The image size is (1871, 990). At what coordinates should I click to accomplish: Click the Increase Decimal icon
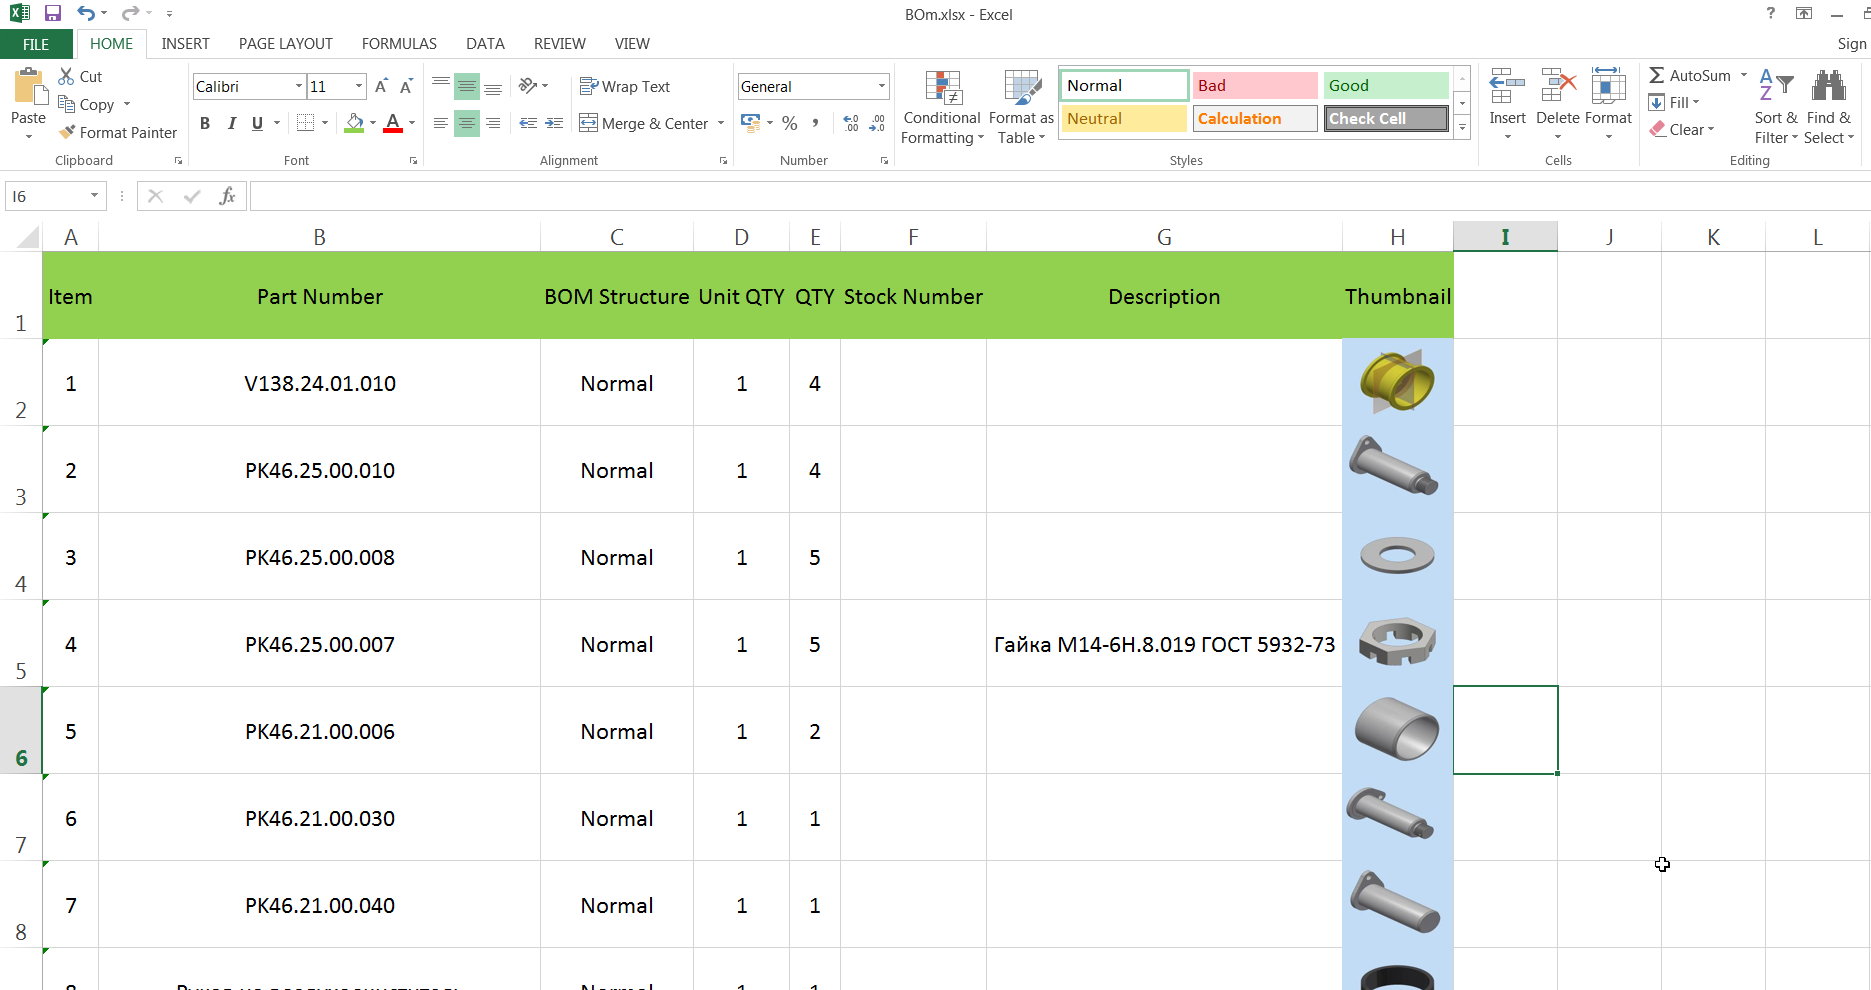850,123
